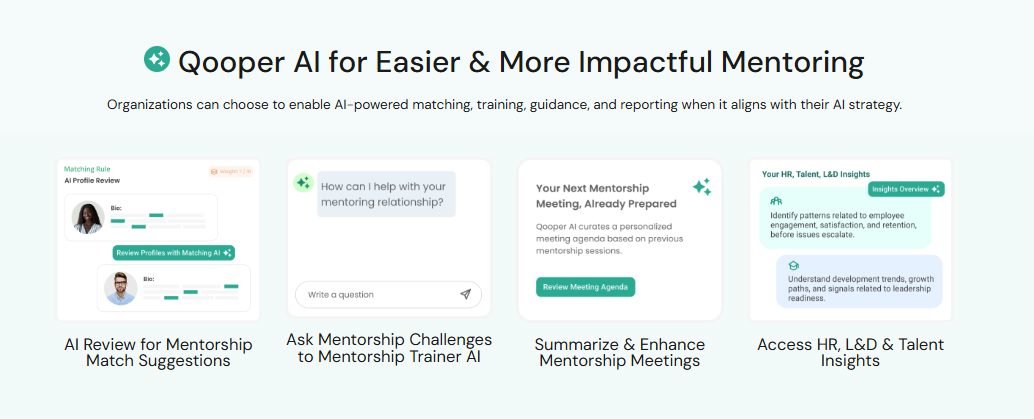Click sparkle icon on Review Profiles button
This screenshot has width=1034, height=419.
point(228,253)
